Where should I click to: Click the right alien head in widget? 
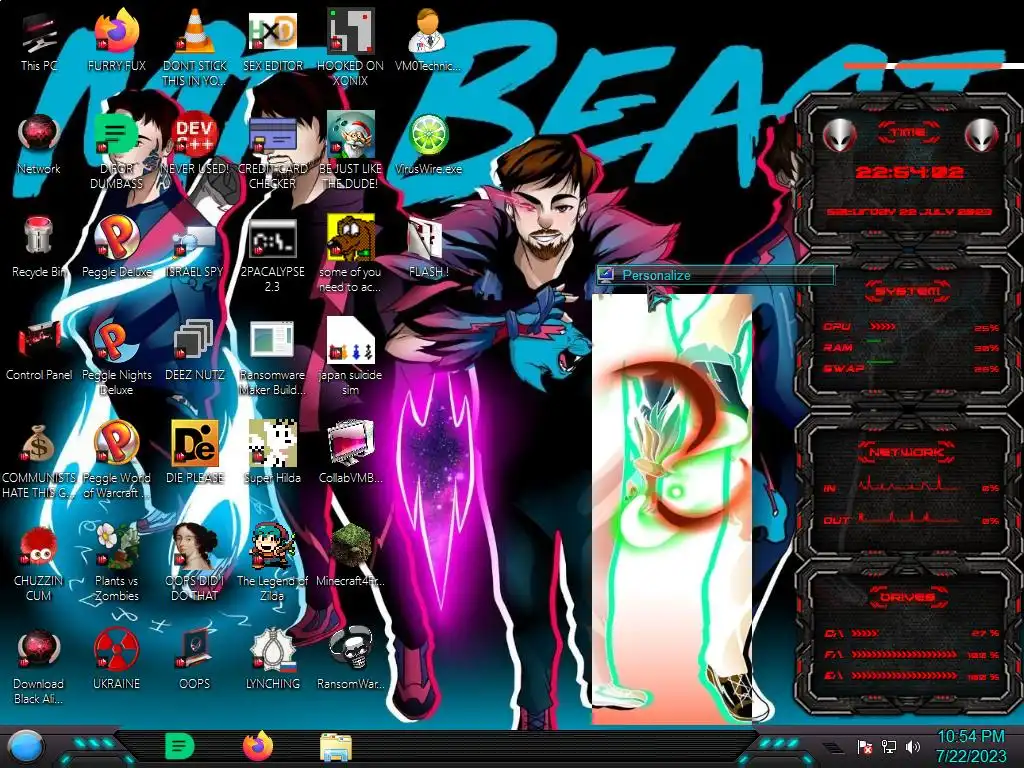[982, 135]
